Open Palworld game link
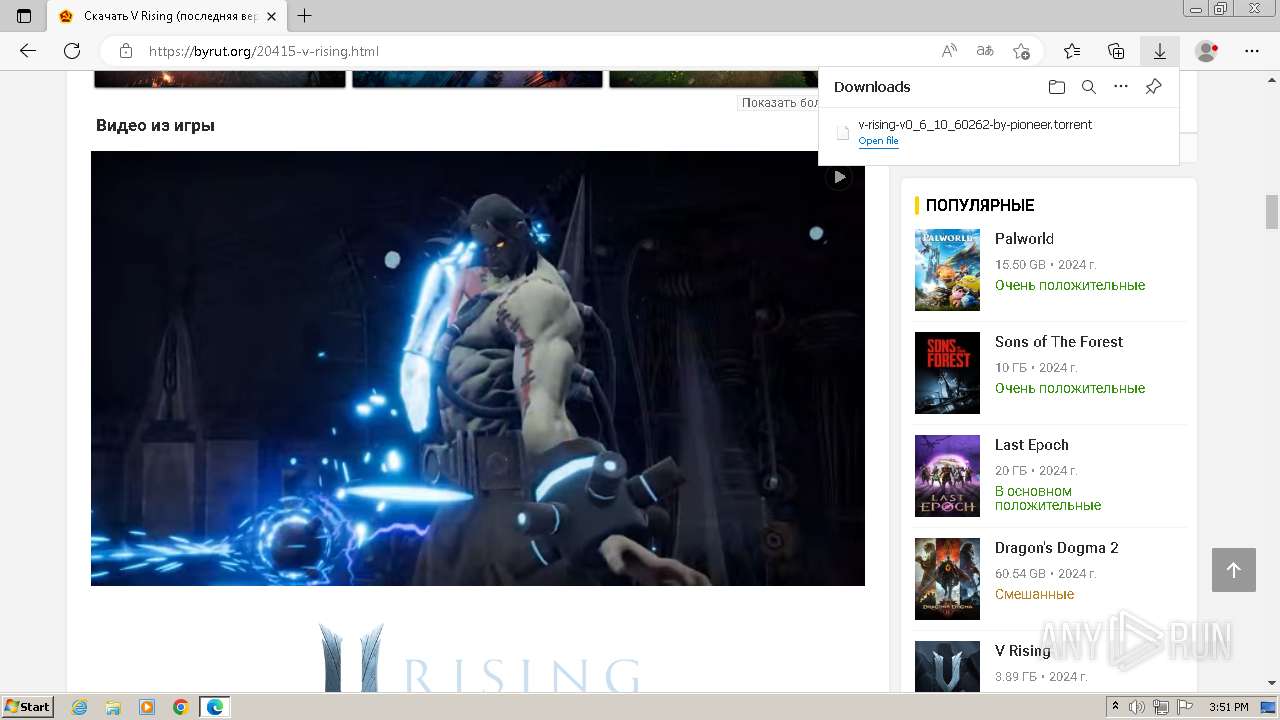Viewport: 1280px width, 720px height. 1024,238
